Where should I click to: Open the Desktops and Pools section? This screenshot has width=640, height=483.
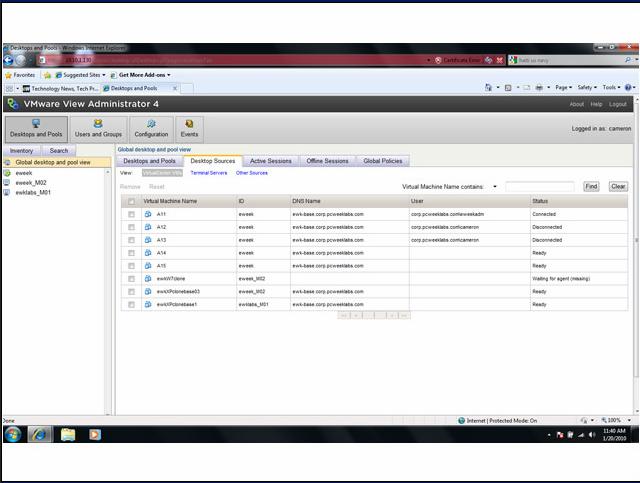[36, 129]
